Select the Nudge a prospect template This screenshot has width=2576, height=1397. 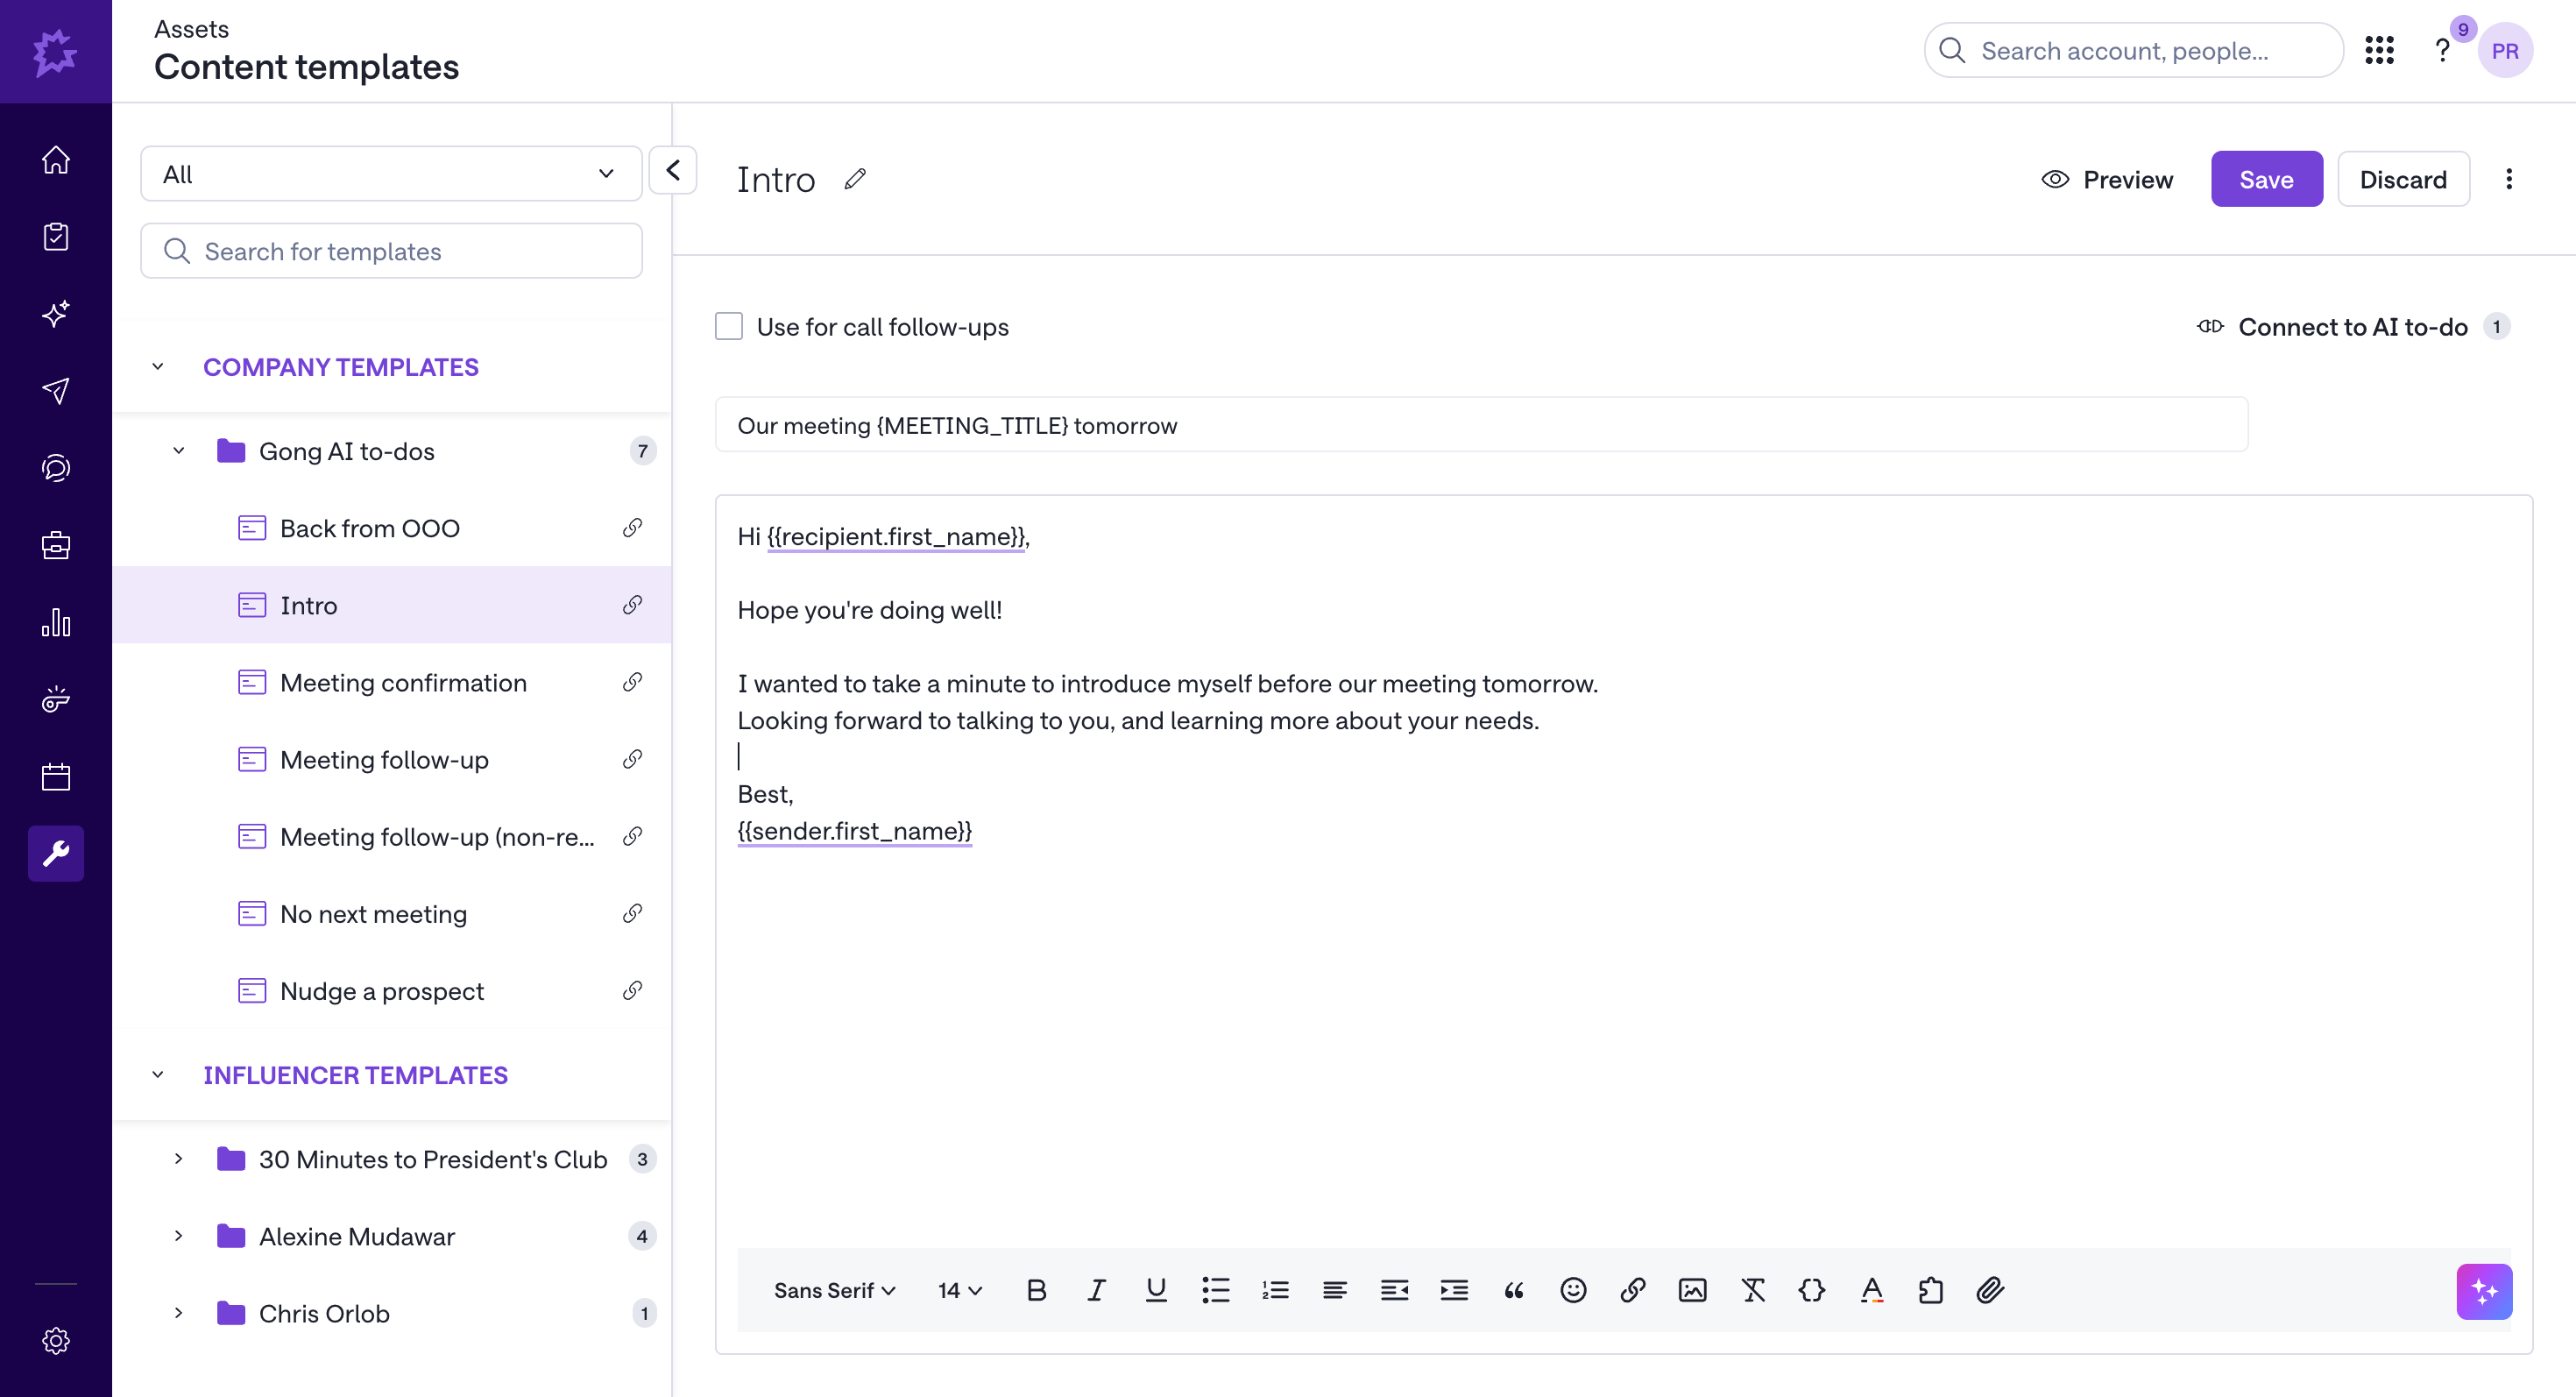click(x=392, y=990)
